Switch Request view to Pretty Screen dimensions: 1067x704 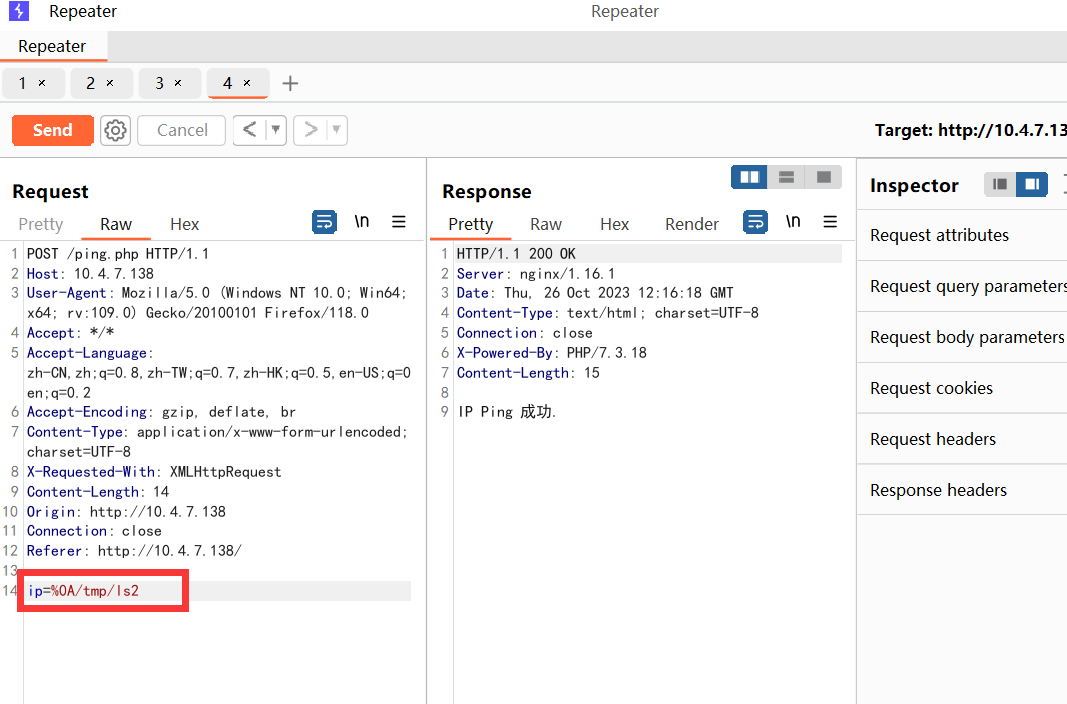41,224
